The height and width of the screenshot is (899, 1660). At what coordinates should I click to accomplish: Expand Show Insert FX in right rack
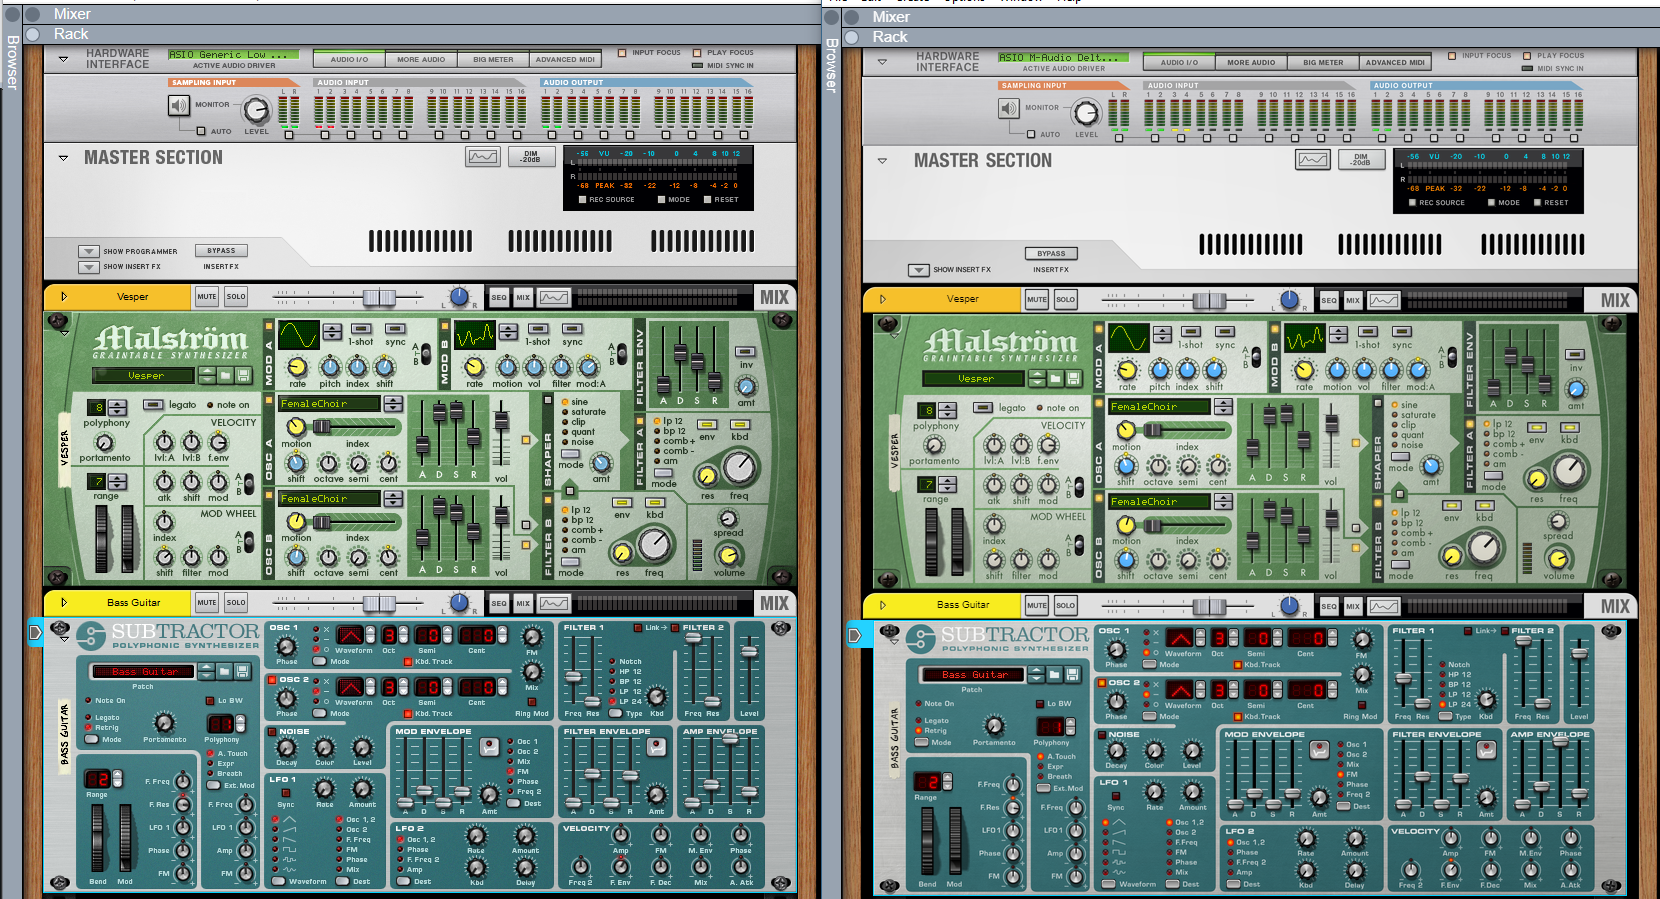tap(919, 270)
